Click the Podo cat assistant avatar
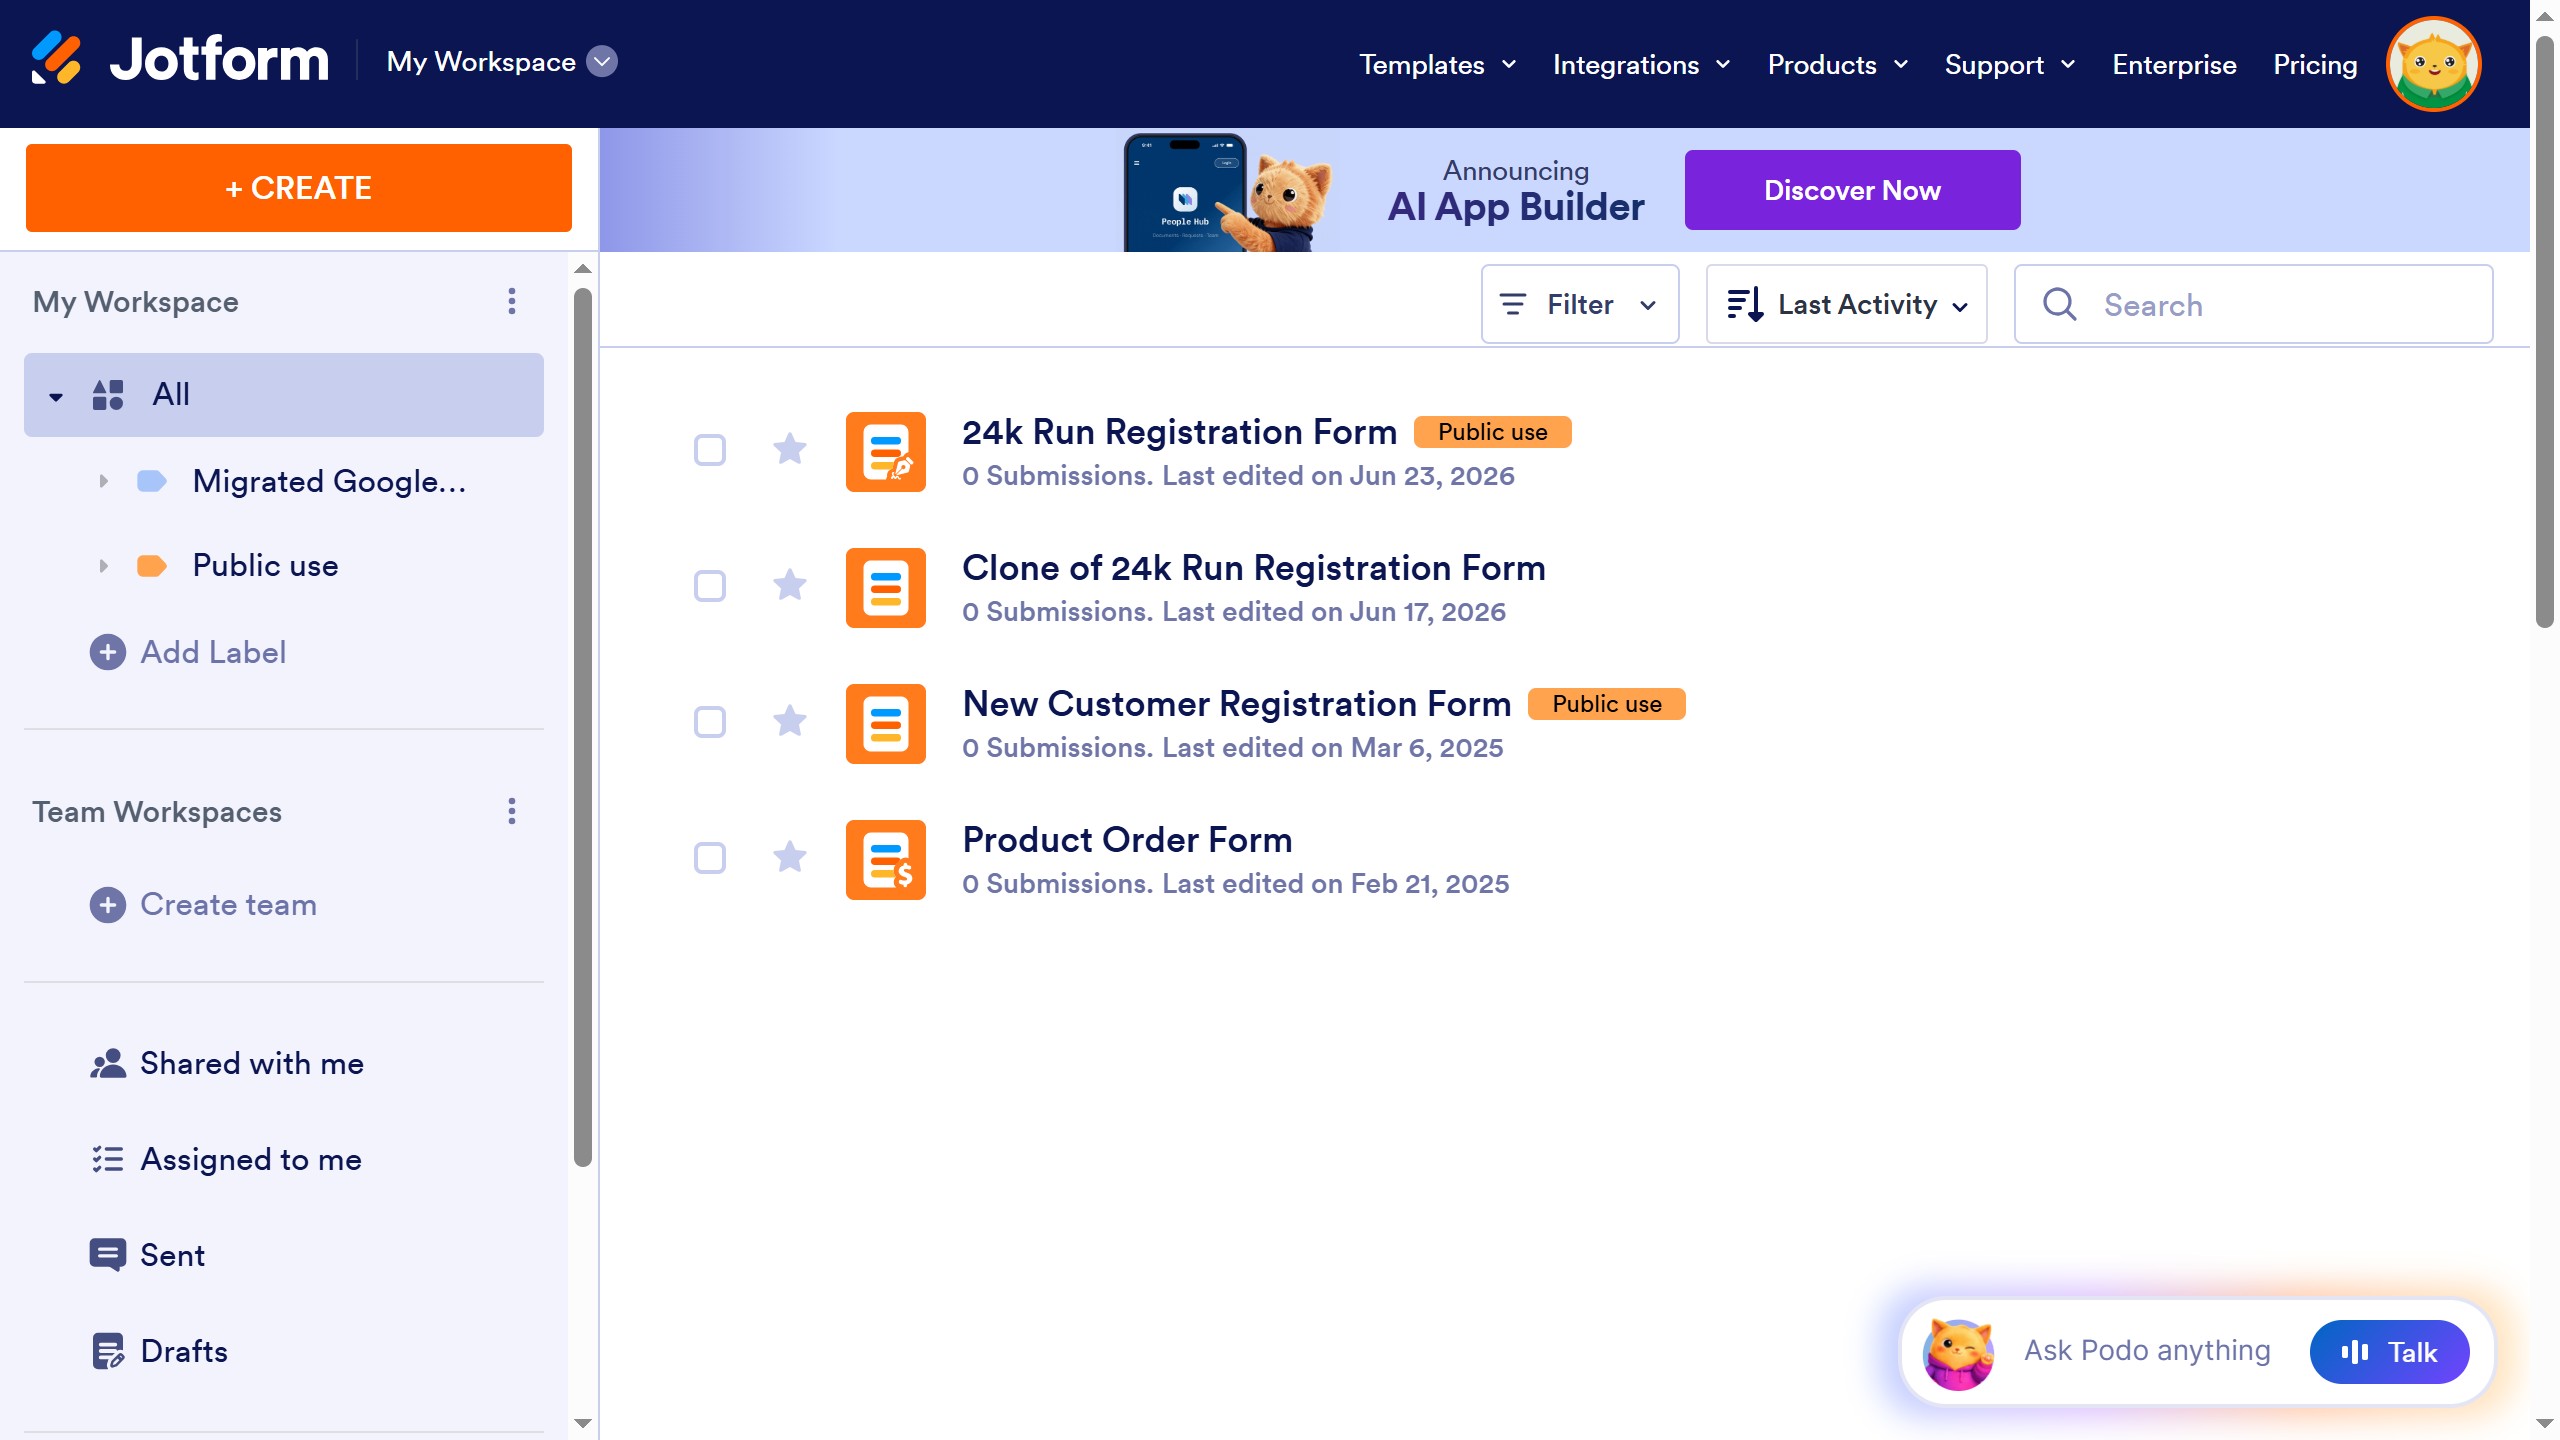 coord(1958,1354)
